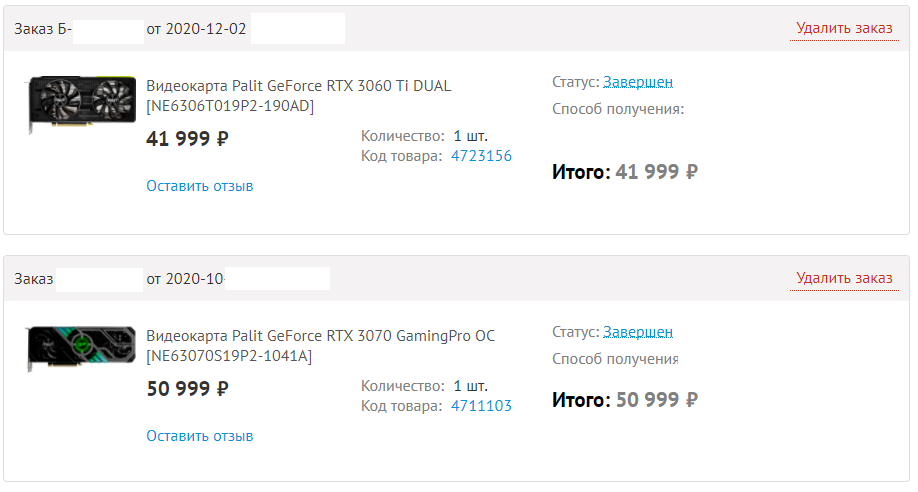Open the Palit GeForce RTX 3070 GamingPro OC title
Image resolution: width=918 pixels, height=492 pixels.
[320, 345]
